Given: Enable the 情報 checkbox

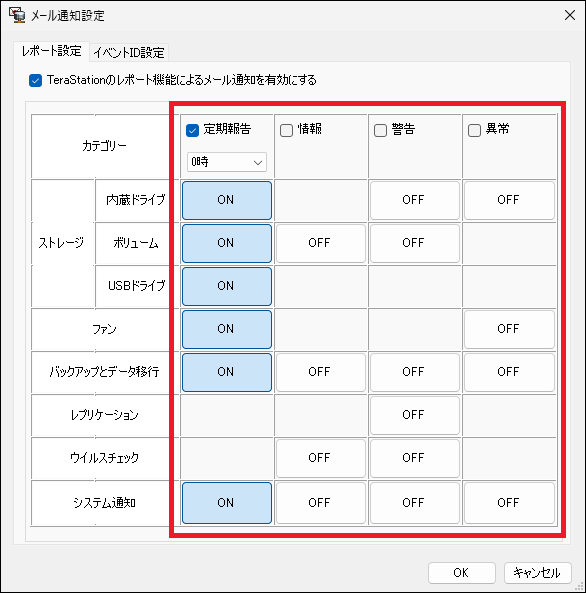Looking at the screenshot, I should pos(286,130).
